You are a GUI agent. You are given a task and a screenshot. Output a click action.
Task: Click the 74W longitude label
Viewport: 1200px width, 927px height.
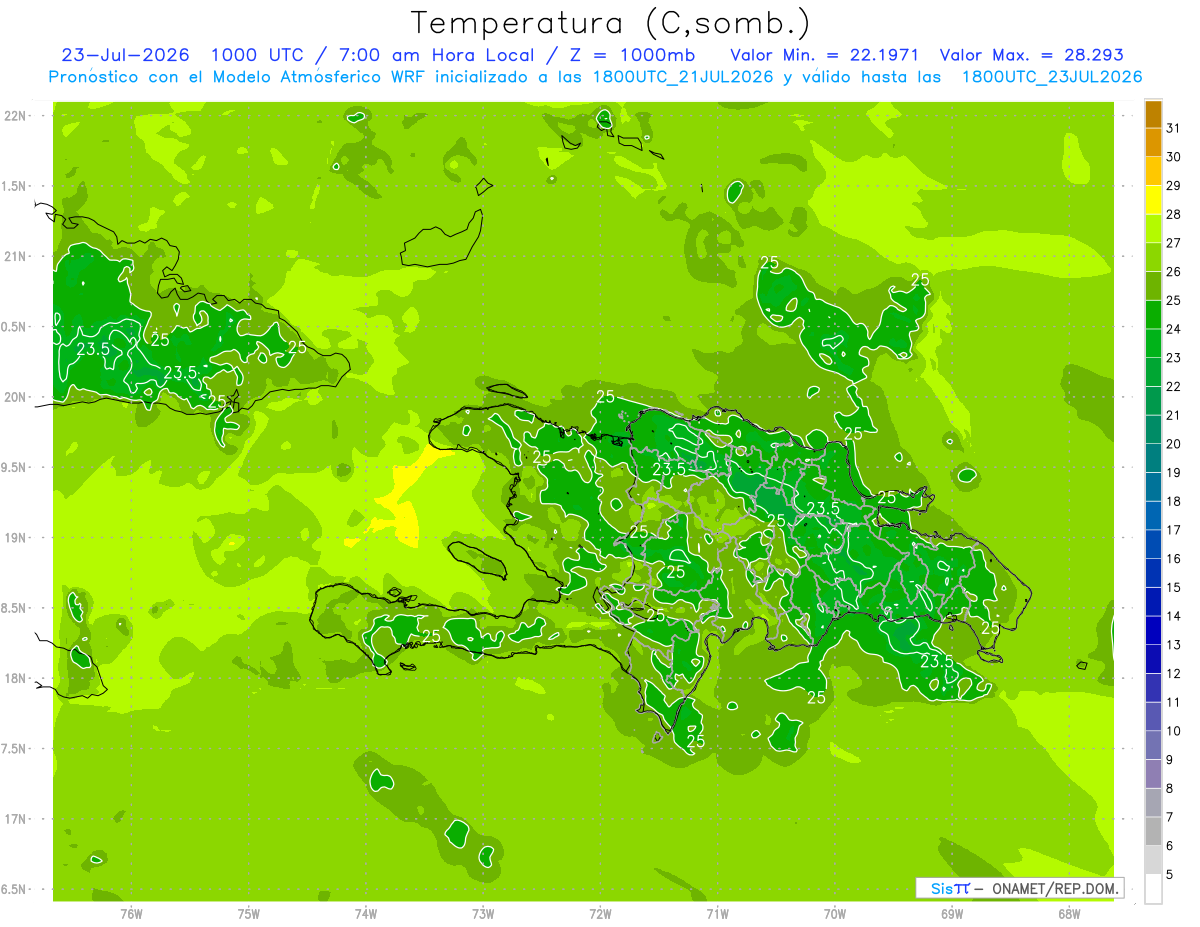[366, 914]
